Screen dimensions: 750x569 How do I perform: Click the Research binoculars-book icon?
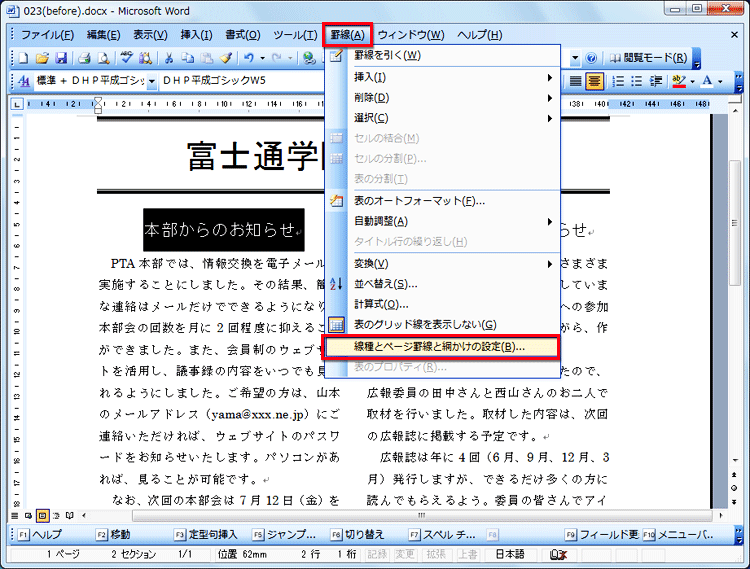pyautogui.click(x=145, y=58)
